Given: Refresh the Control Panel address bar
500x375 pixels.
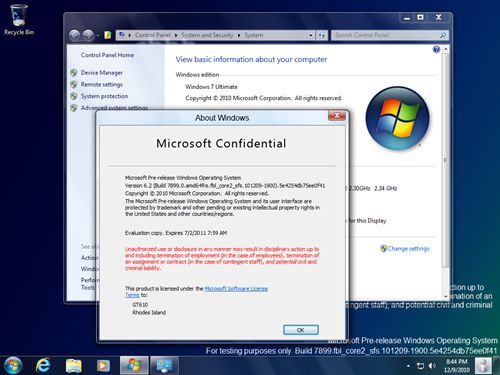Looking at the screenshot, I should click(x=322, y=35).
